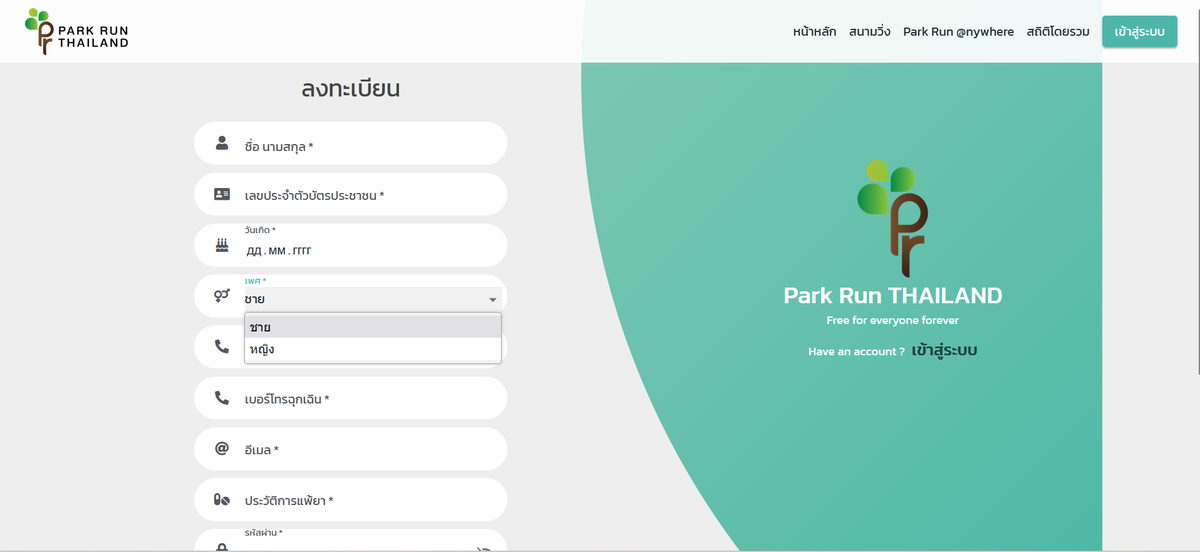Click the pills icon beside ประวัติการแพ้ยา
The image size is (1200, 552).
pyautogui.click(x=222, y=500)
